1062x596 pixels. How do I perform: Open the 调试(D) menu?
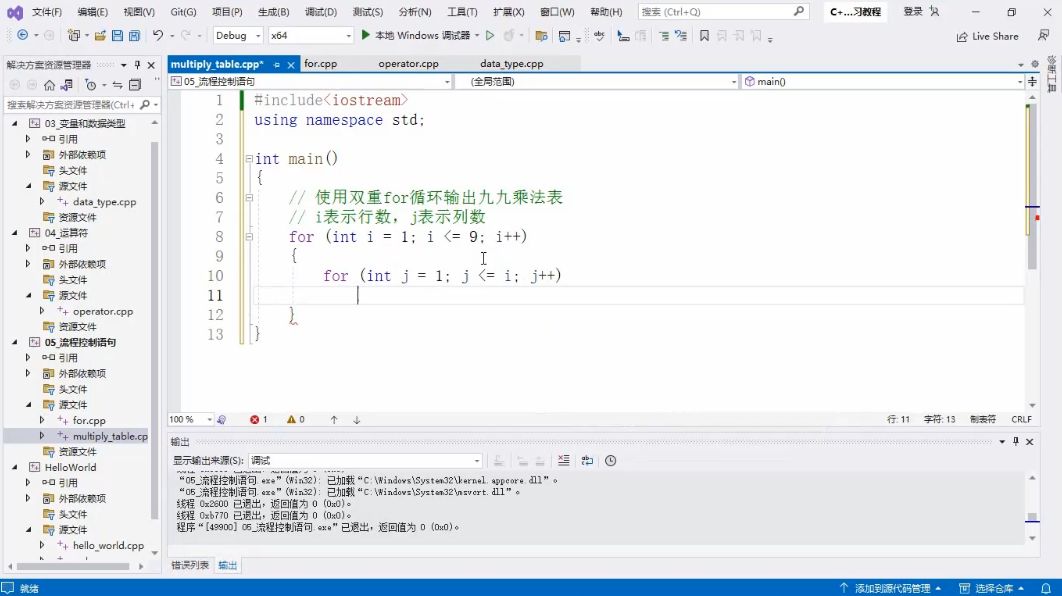[321, 12]
